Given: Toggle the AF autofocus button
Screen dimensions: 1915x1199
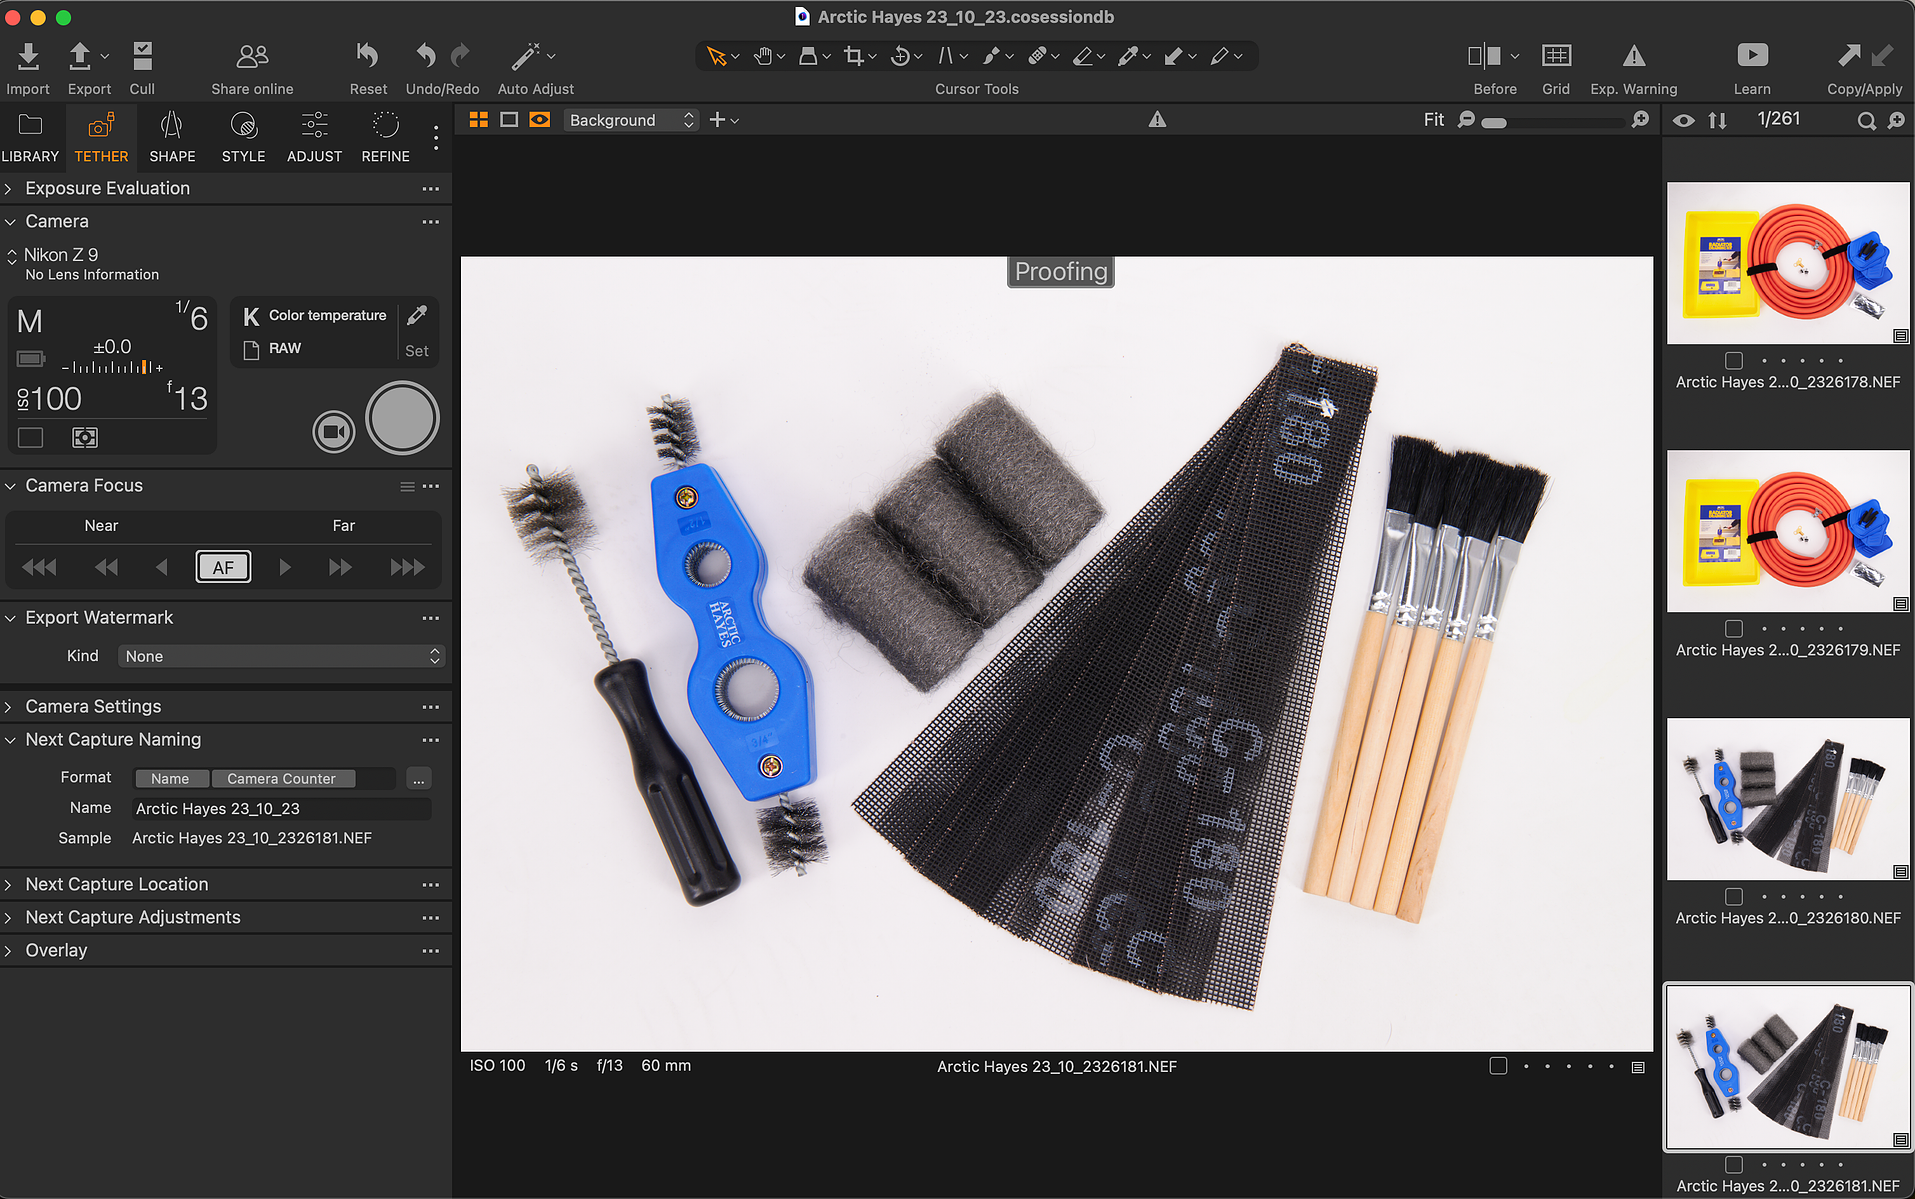Looking at the screenshot, I should (x=223, y=567).
